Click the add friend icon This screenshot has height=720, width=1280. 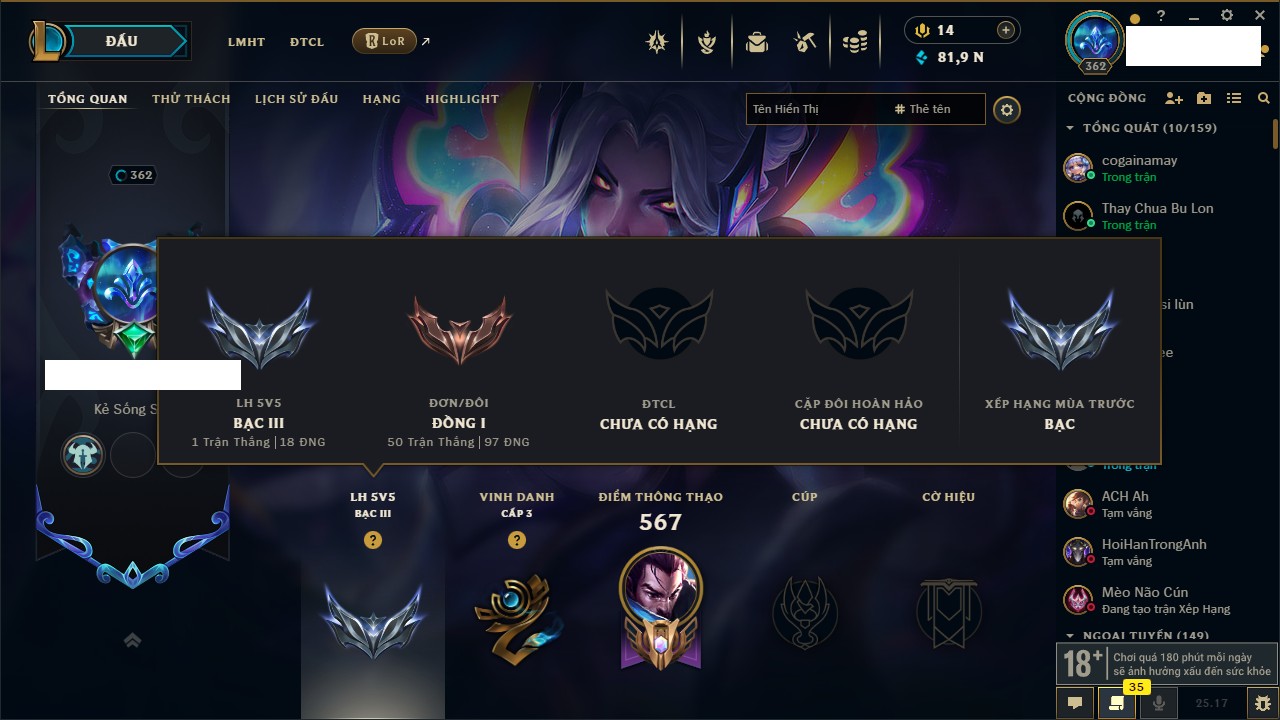pyautogui.click(x=1174, y=98)
